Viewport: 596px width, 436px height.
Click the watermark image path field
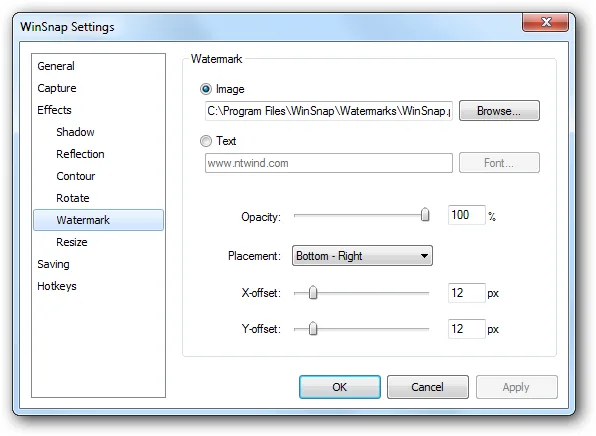coord(329,111)
